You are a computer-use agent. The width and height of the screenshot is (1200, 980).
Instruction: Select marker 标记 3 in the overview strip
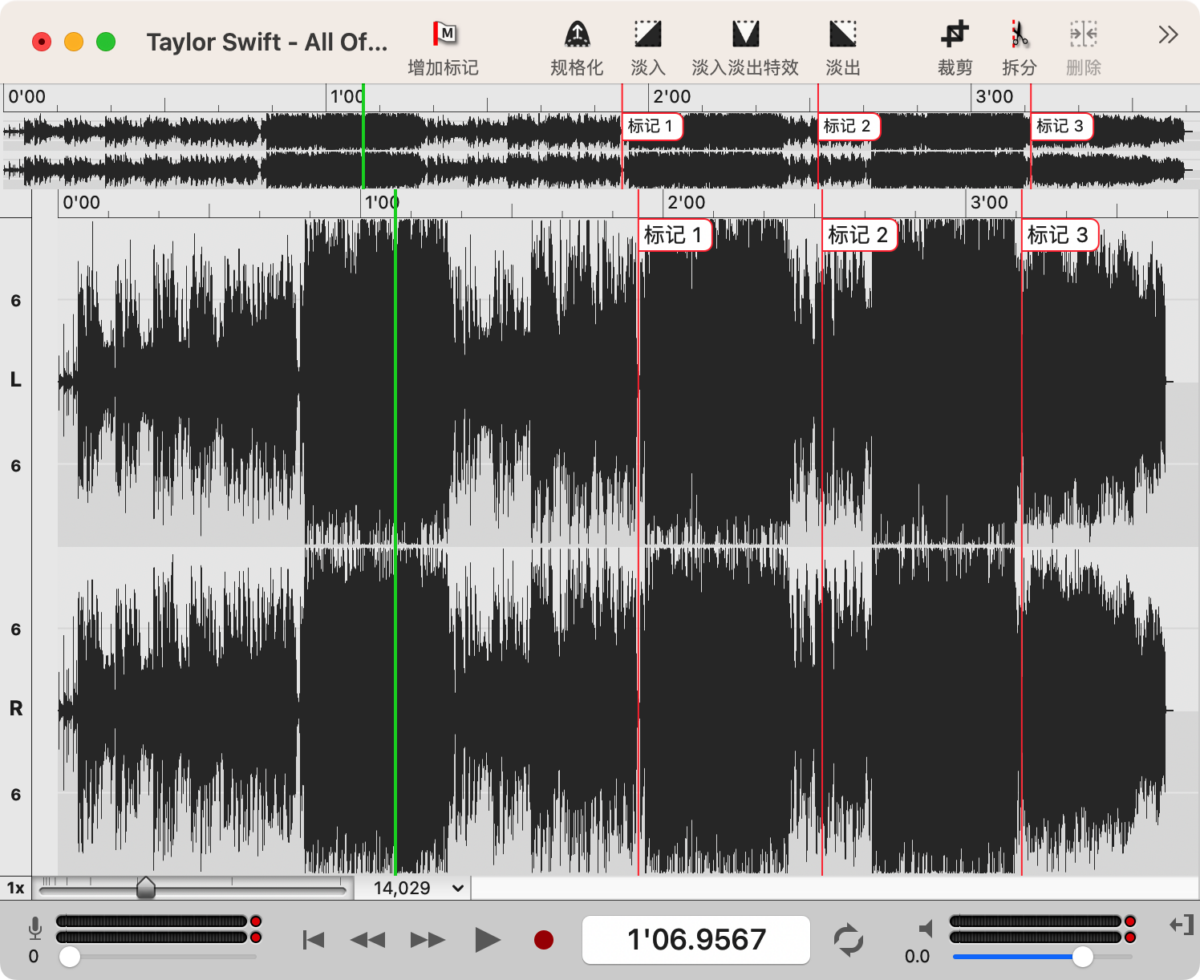[x=1060, y=126]
